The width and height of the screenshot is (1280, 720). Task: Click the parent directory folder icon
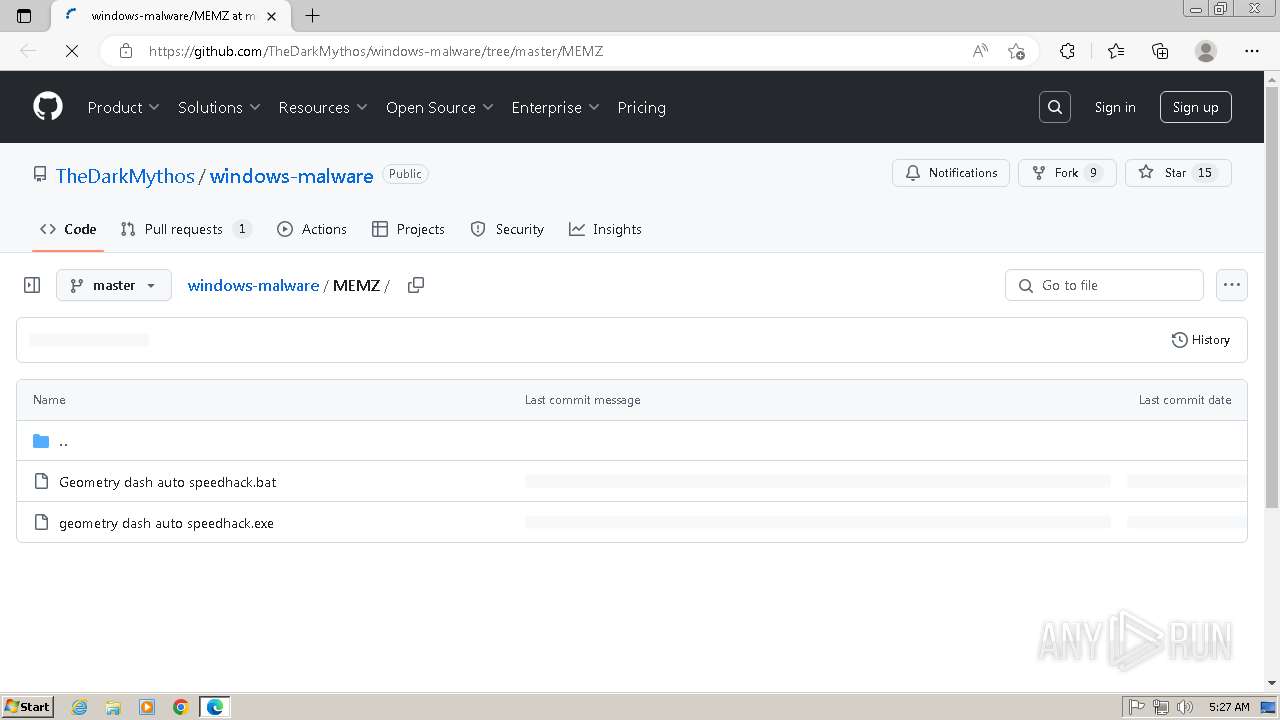41,441
